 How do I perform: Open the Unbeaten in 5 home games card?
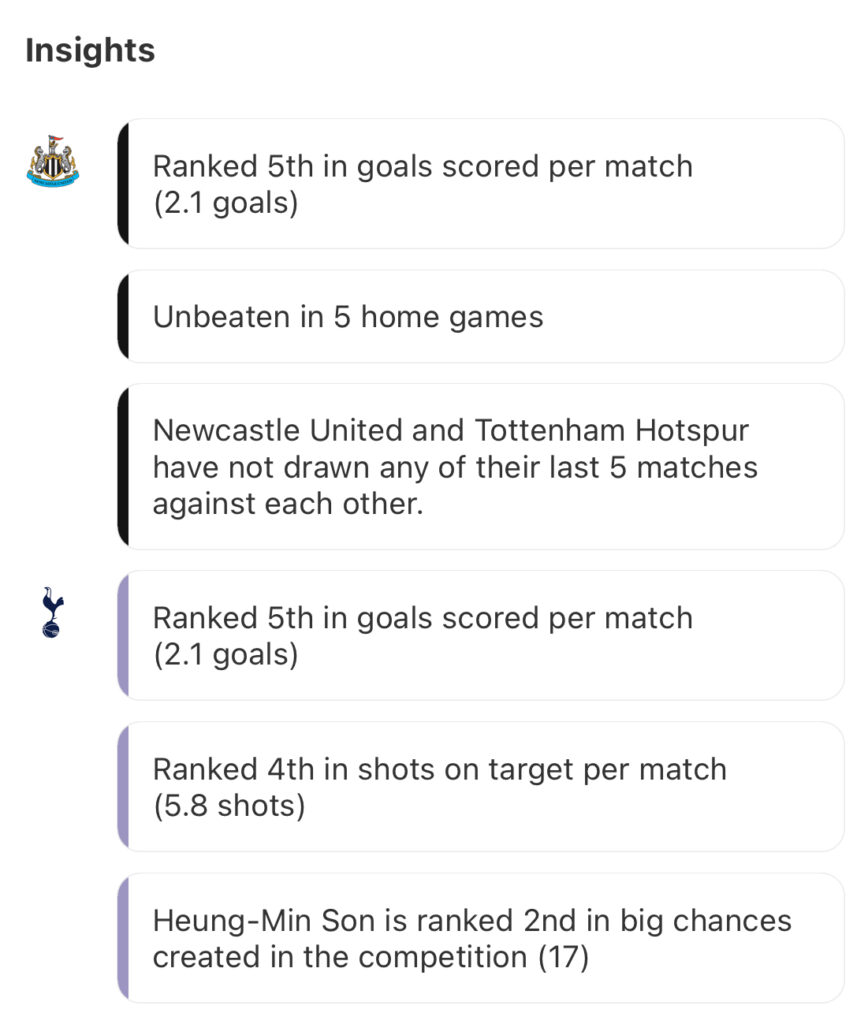[x=481, y=317]
